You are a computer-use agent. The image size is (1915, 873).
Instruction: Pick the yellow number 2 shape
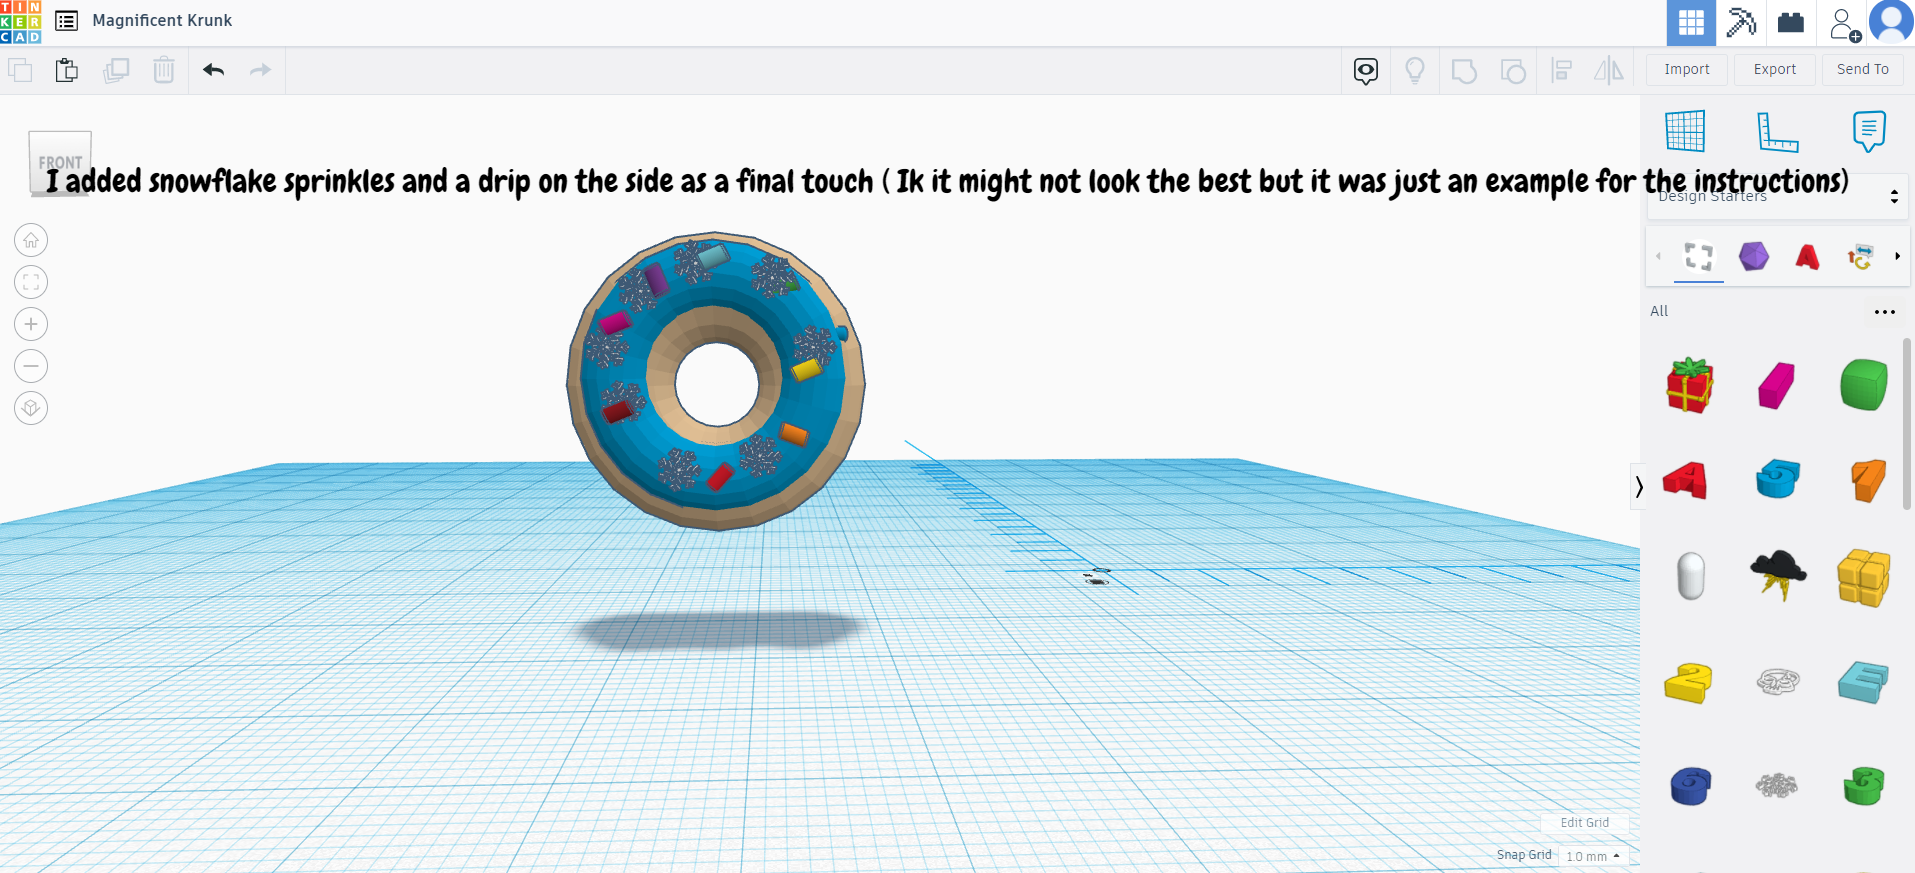coord(1688,683)
